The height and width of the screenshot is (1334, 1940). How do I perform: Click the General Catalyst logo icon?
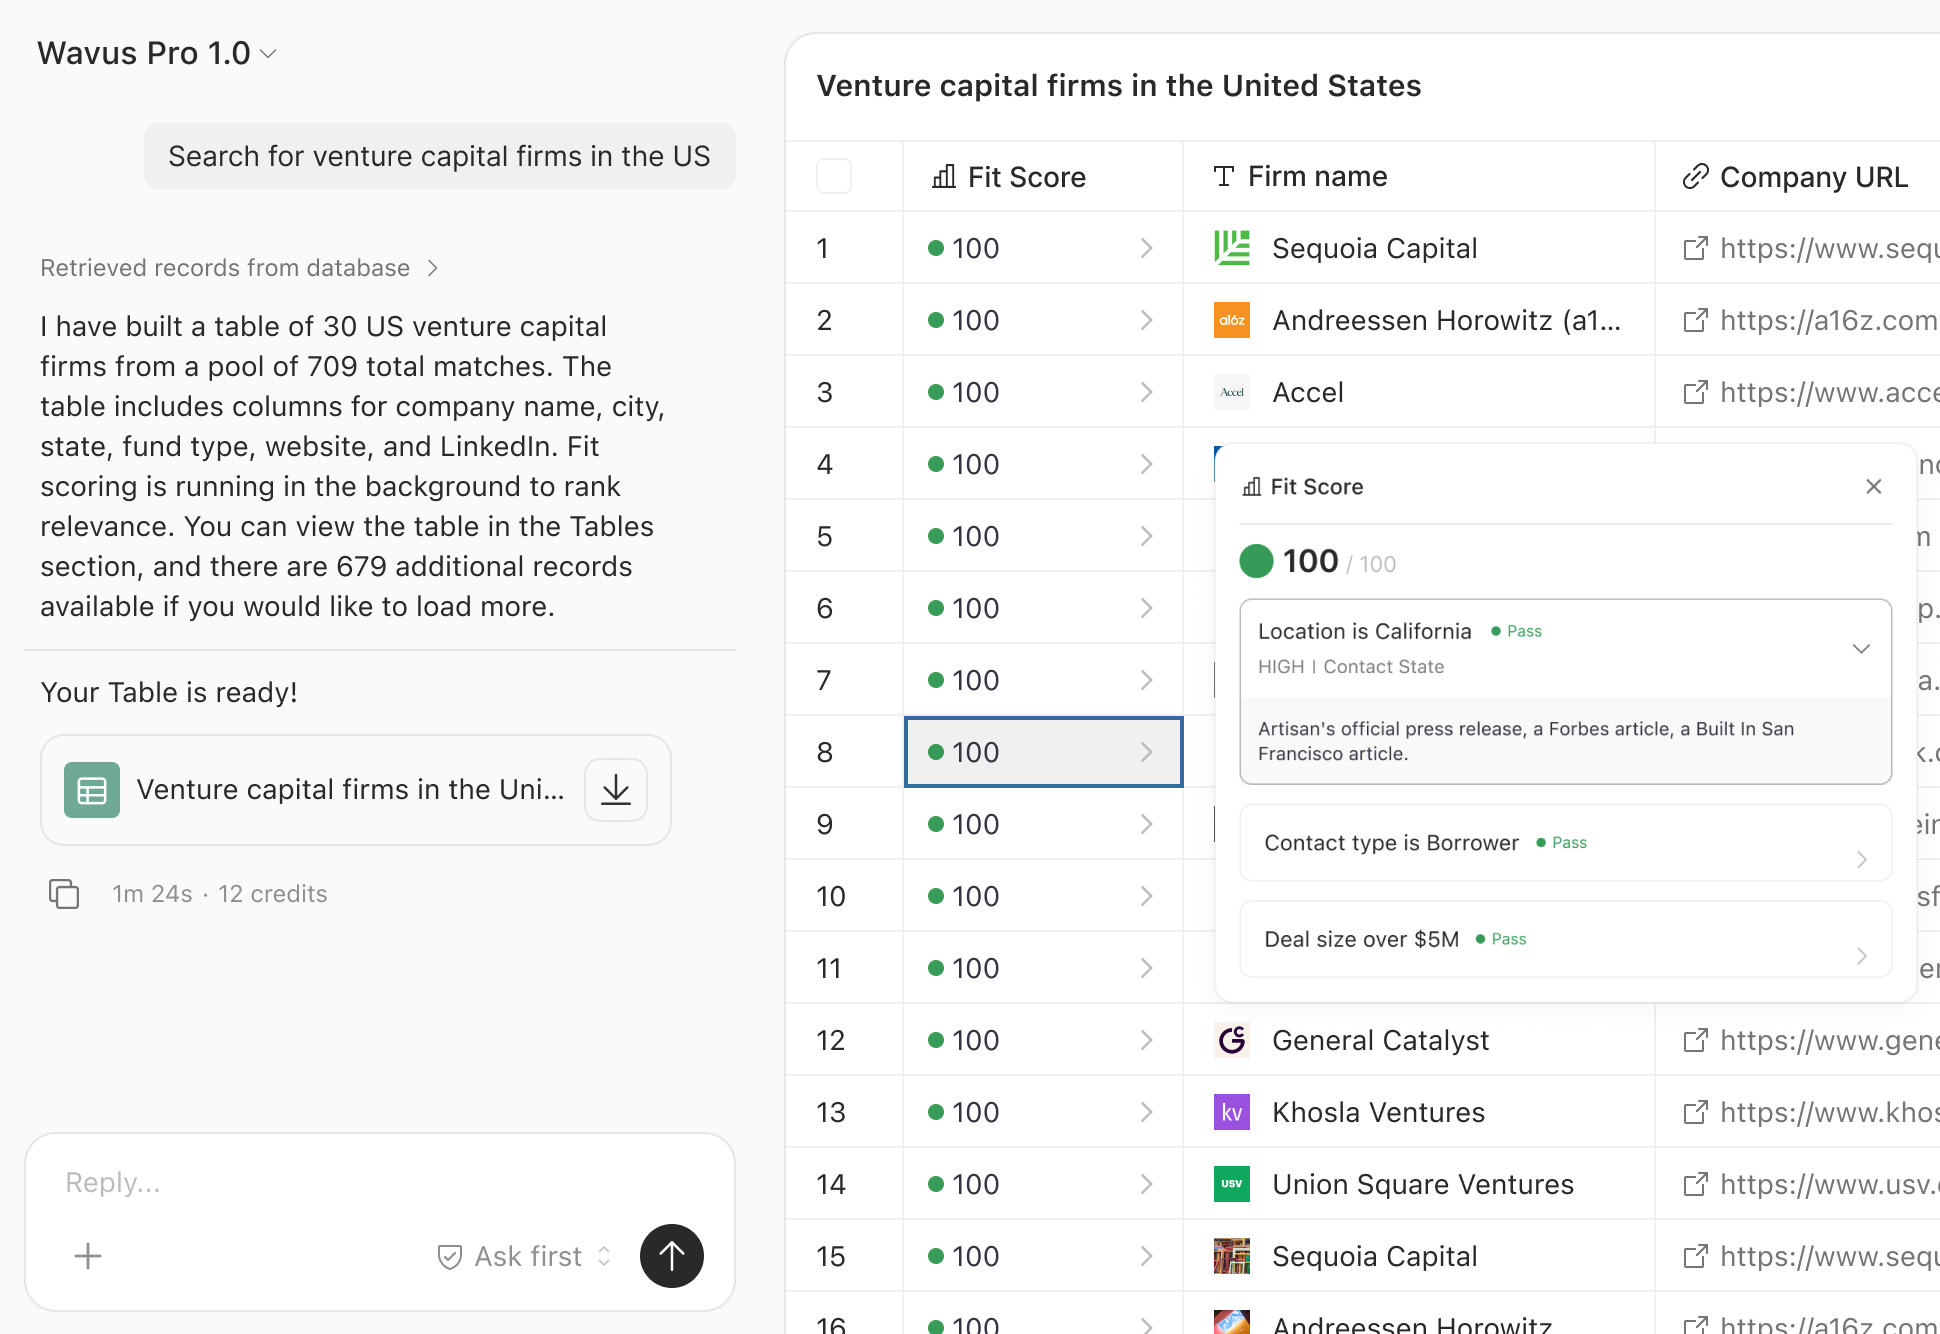(x=1232, y=1040)
